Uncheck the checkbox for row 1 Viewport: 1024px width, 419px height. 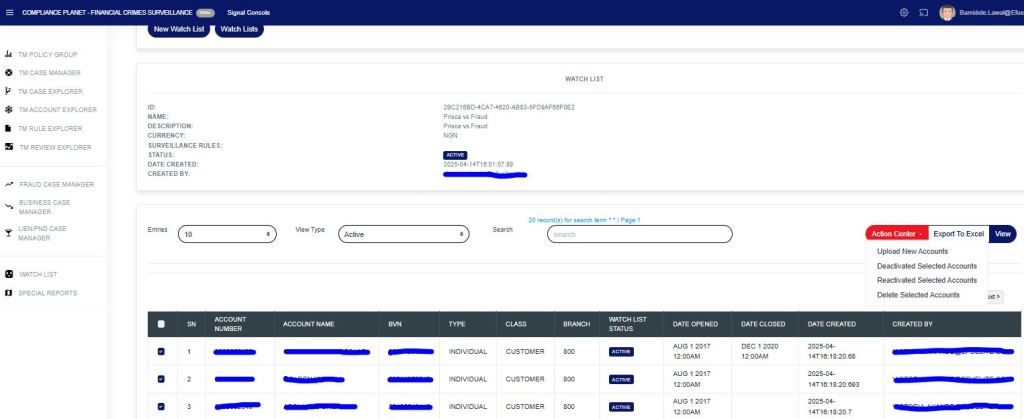point(163,352)
